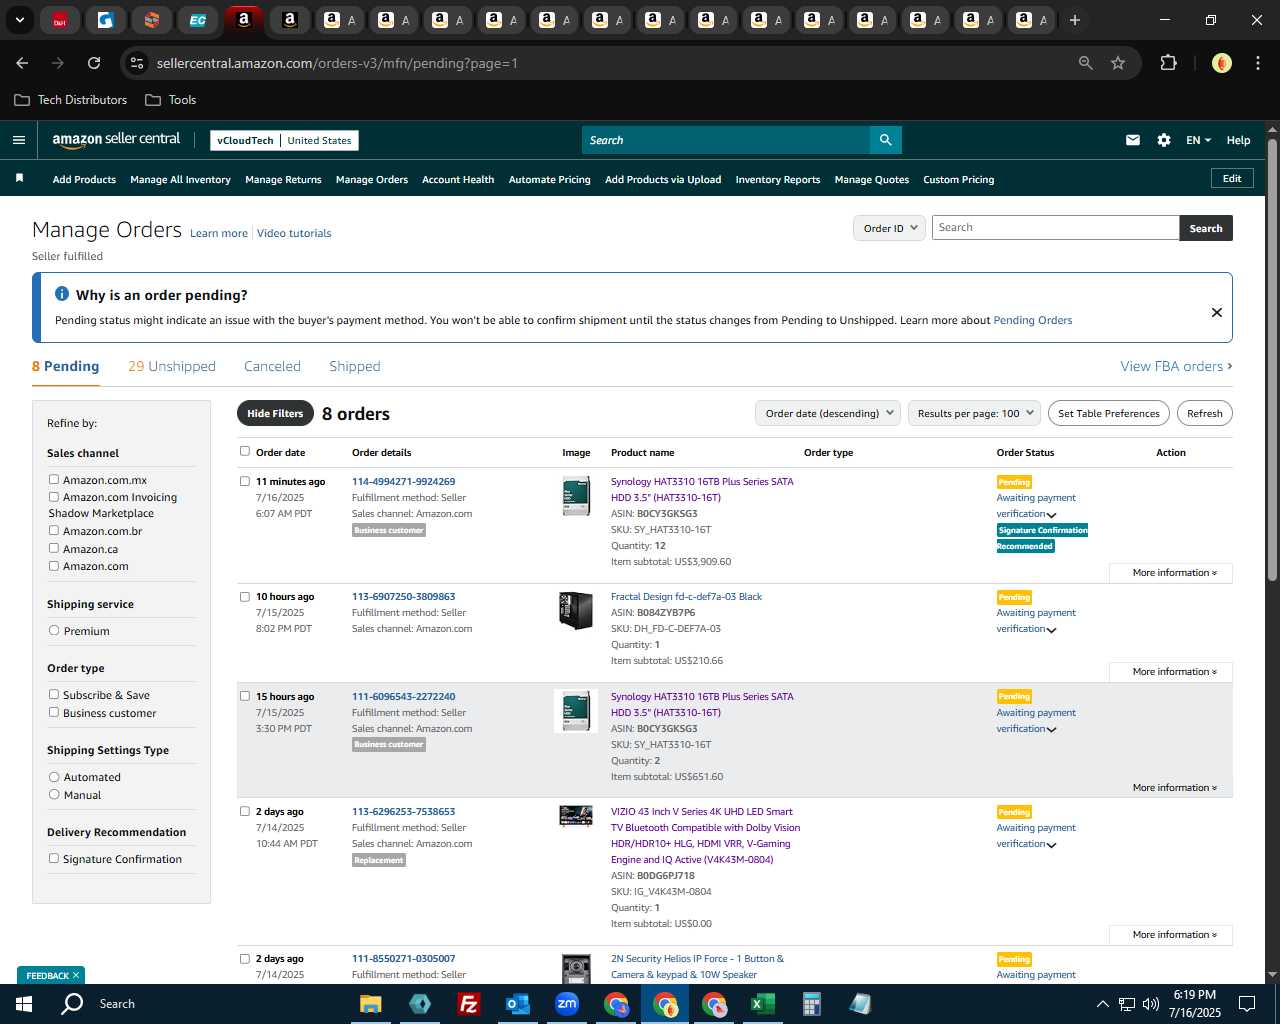Expand More information for VIZIO order
Screen dimensions: 1280x1024
point(1174,935)
